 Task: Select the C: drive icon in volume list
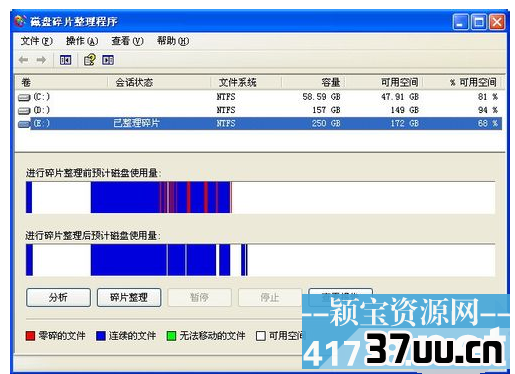(24, 97)
